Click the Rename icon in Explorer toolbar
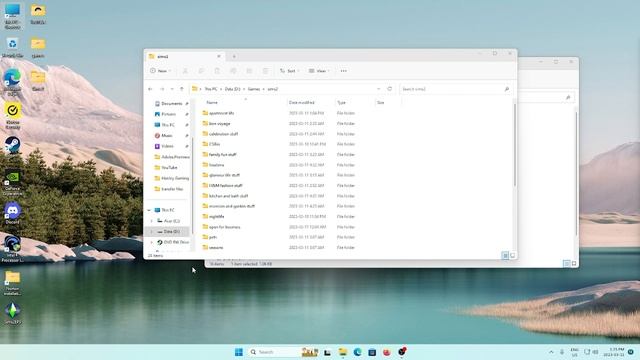The height and width of the screenshot is (360, 640). [x=233, y=71]
